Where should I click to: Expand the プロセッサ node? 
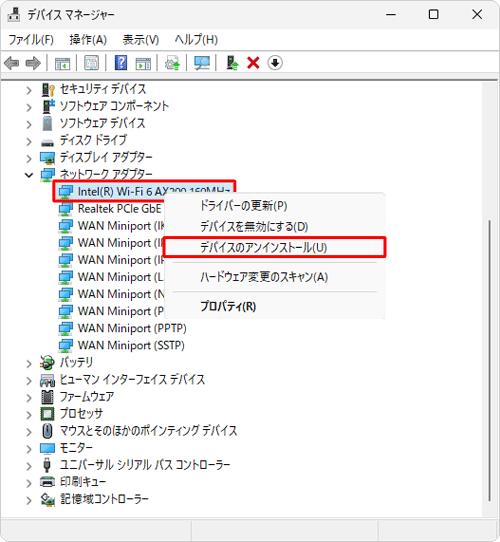[29, 414]
